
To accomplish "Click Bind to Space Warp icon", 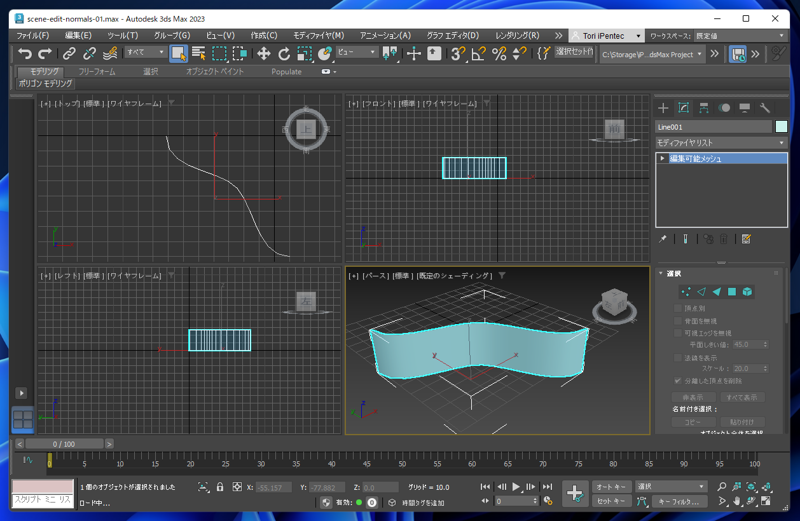I will 110,54.
